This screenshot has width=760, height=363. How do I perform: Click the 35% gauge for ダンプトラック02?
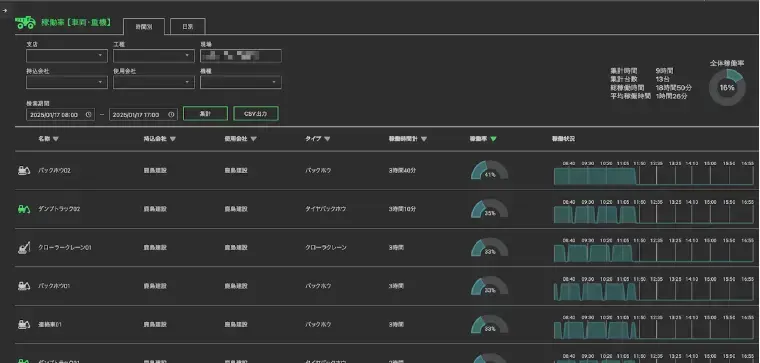[x=490, y=209]
